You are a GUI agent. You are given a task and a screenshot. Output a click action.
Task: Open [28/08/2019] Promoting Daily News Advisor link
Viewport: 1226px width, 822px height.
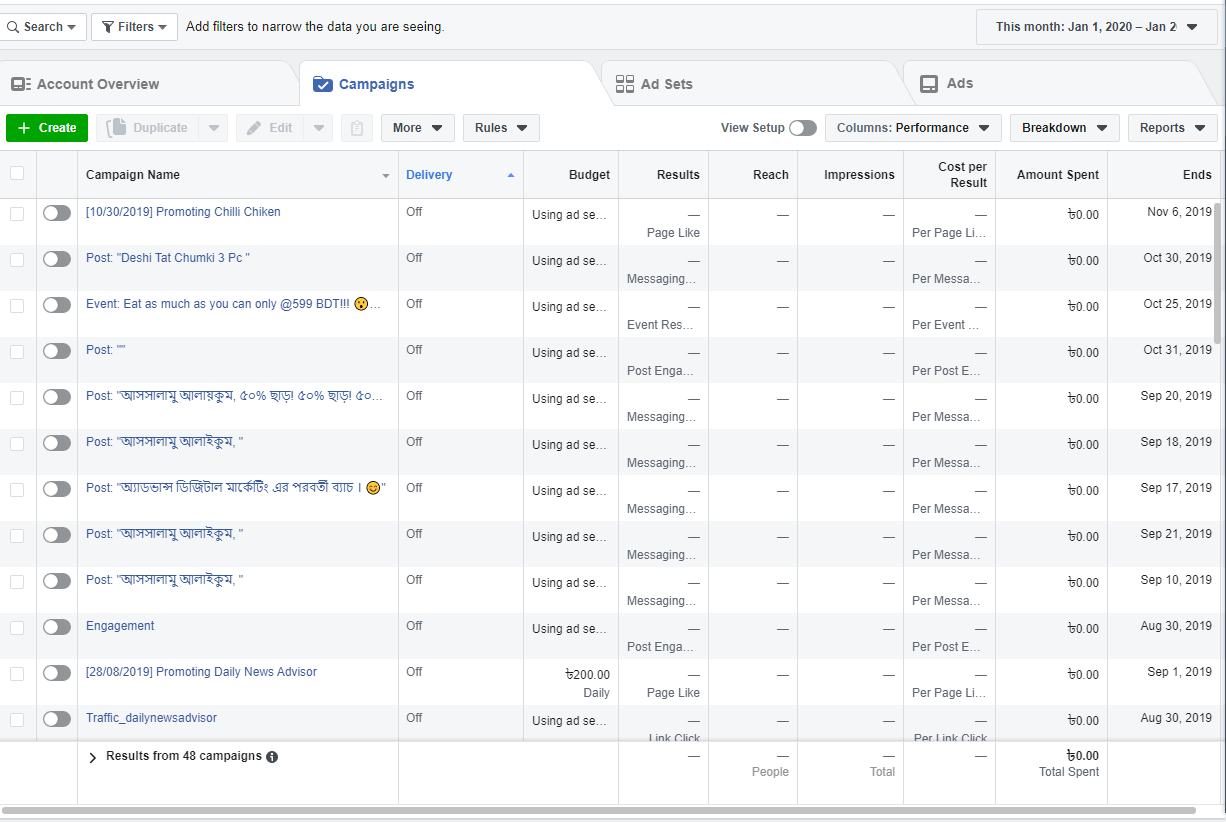coord(201,672)
